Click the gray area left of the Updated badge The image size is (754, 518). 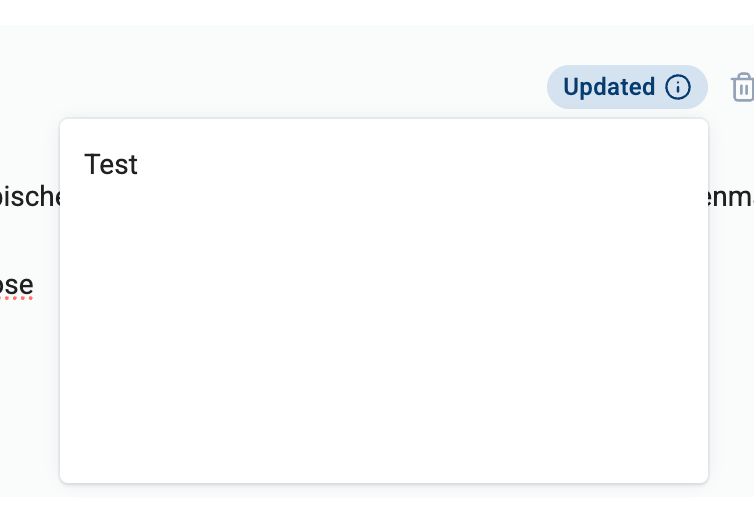pos(300,87)
